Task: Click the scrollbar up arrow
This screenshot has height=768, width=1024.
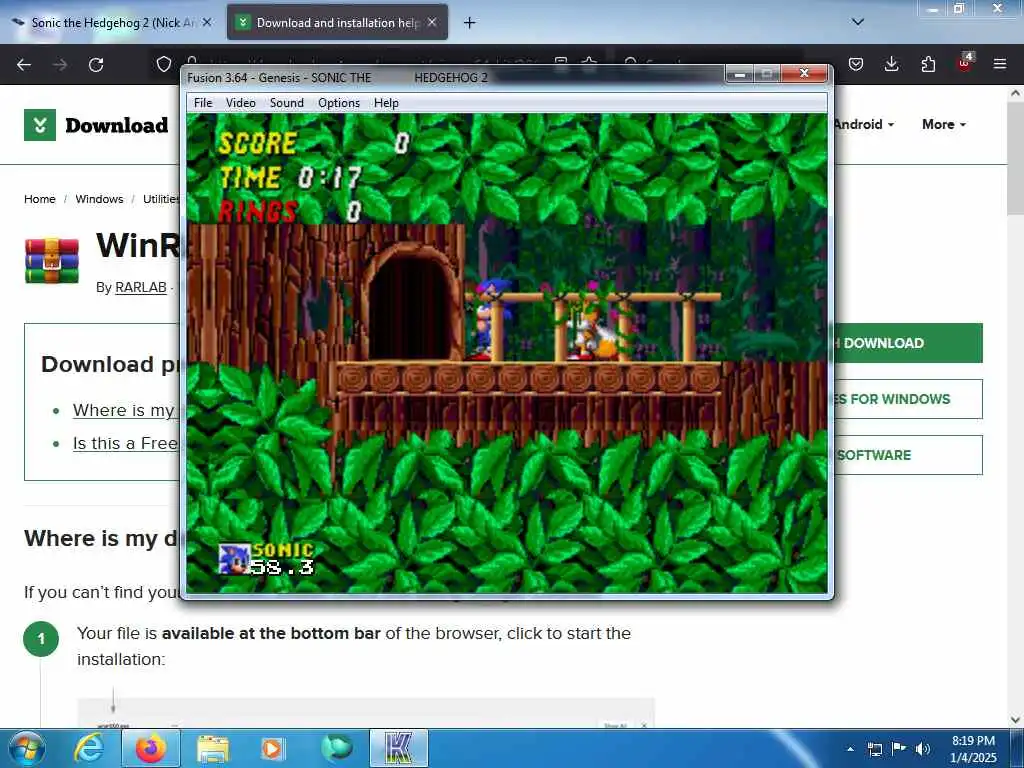Action: click(1016, 93)
